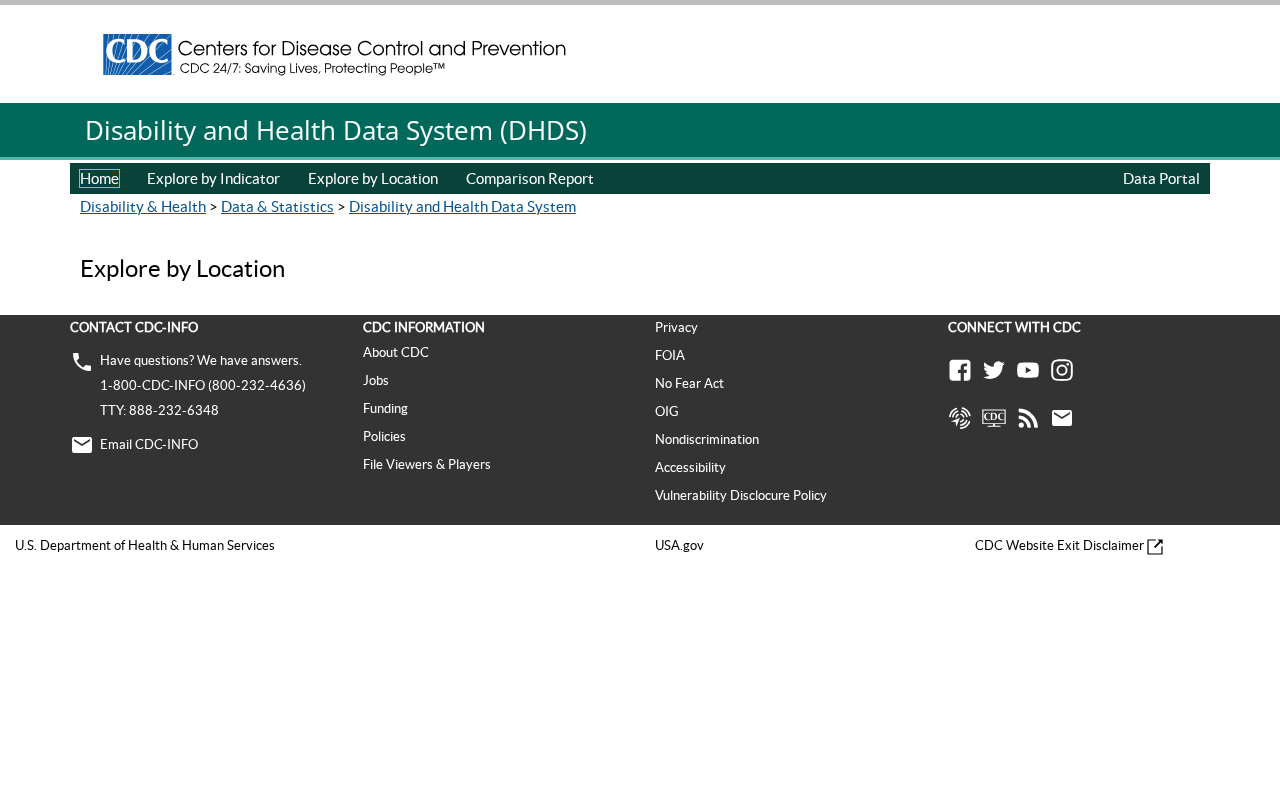This screenshot has width=1280, height=800.
Task: Open CDC Website Exit Disclaimer link
Action: click(x=1059, y=545)
